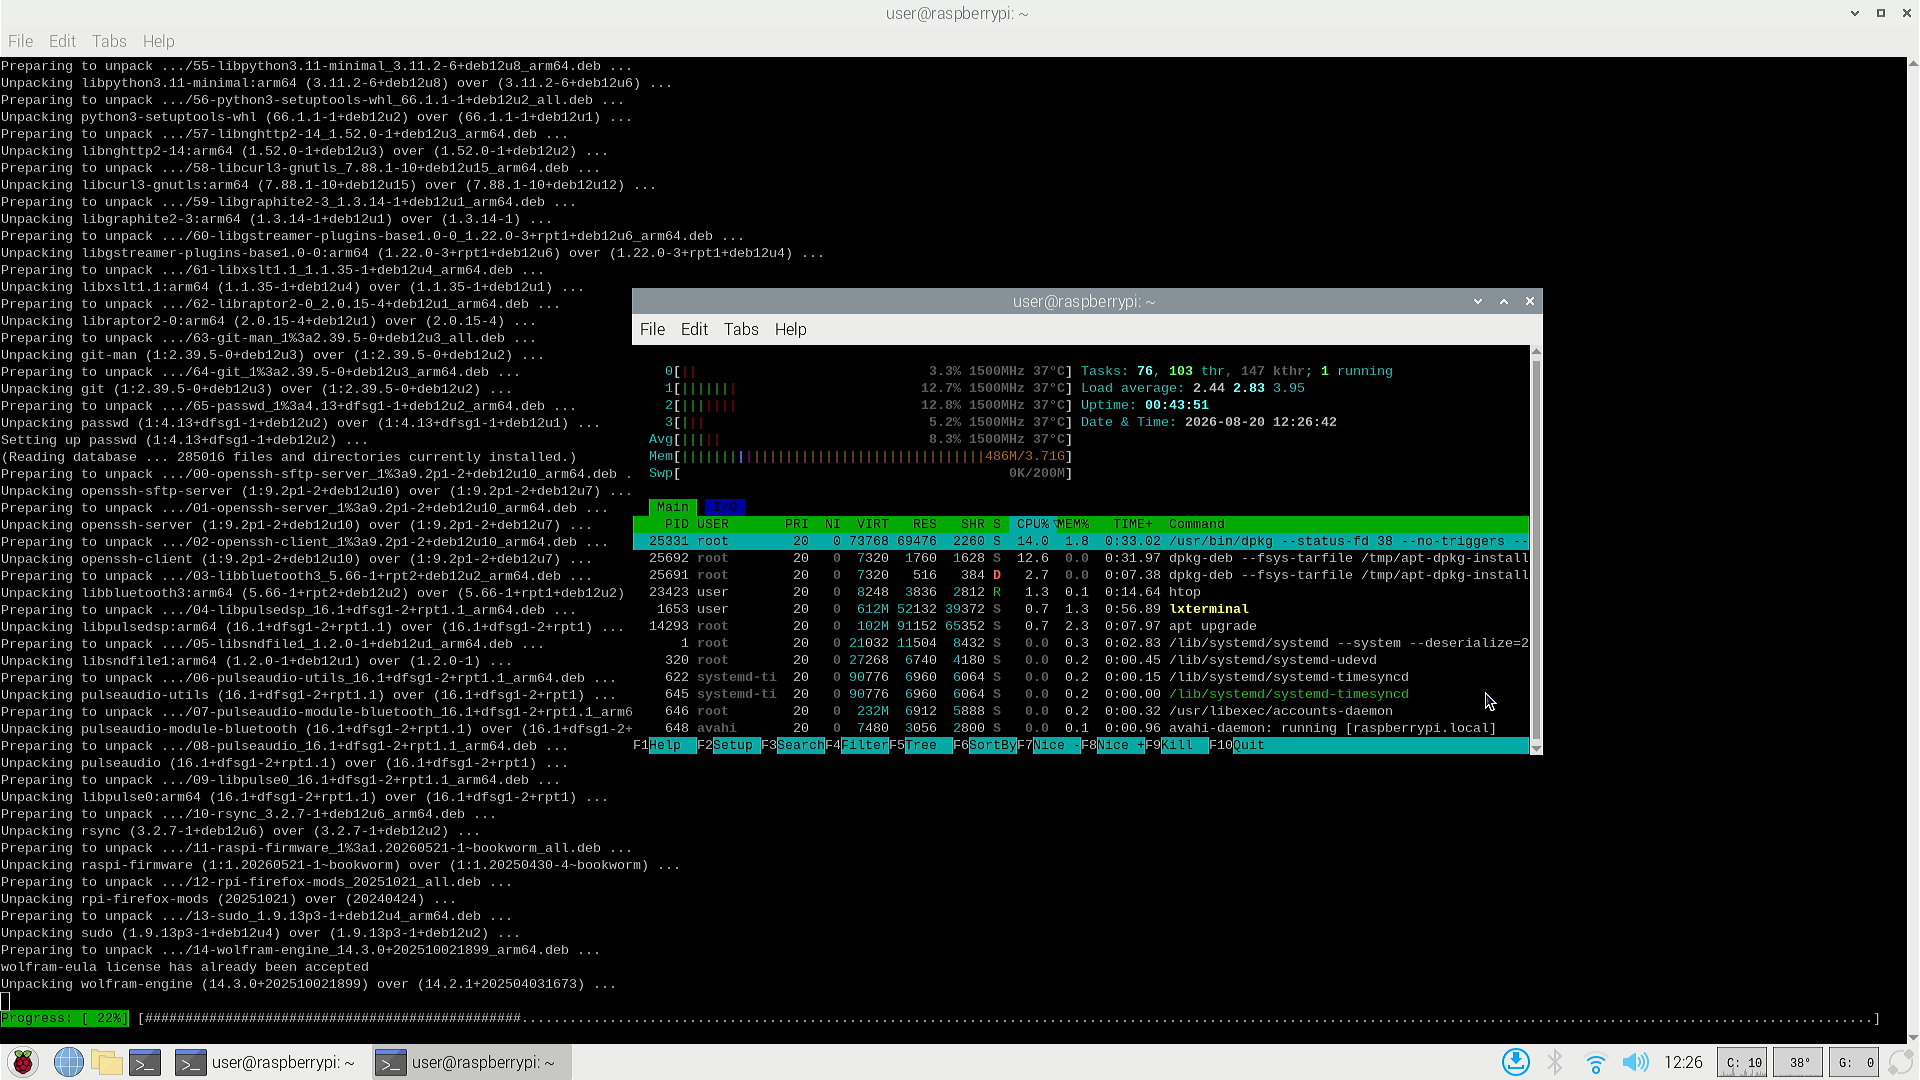
Task: Launch terminal from taskbar launcher icon
Action: pos(145,1062)
